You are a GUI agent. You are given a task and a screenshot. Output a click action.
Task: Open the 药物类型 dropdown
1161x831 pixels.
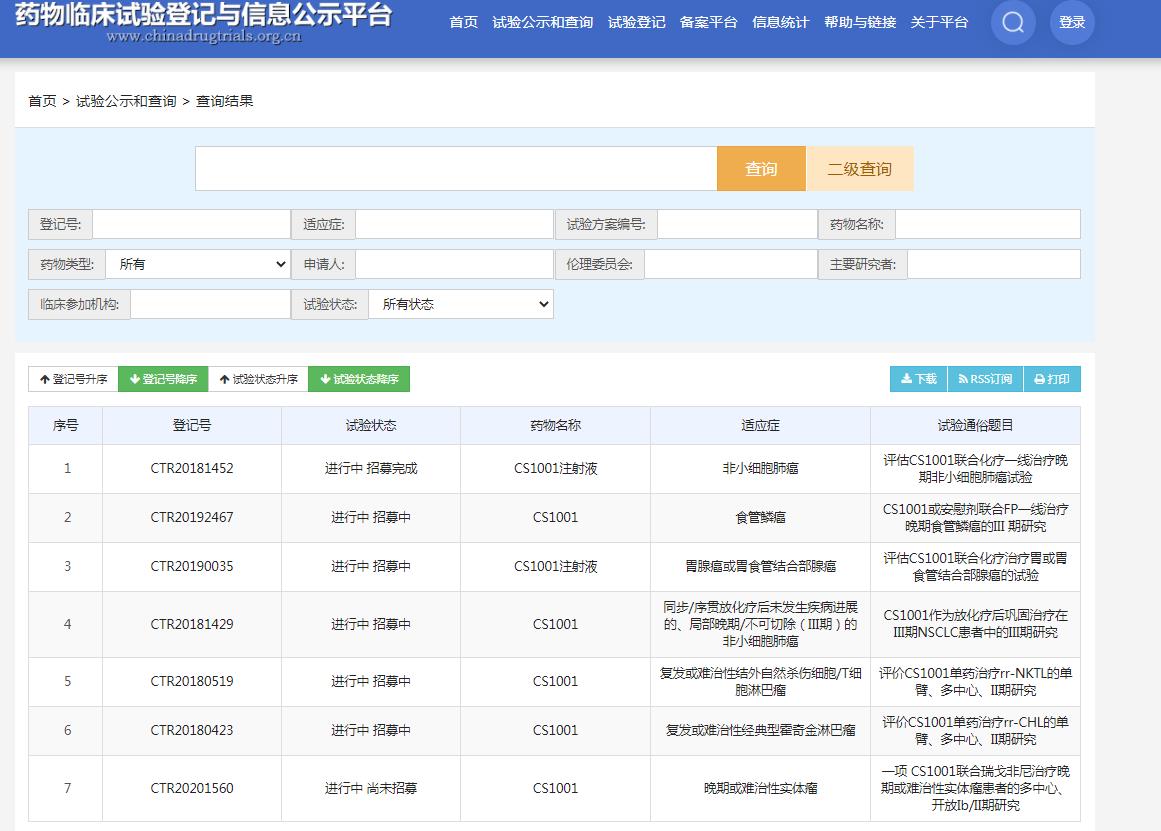[198, 264]
